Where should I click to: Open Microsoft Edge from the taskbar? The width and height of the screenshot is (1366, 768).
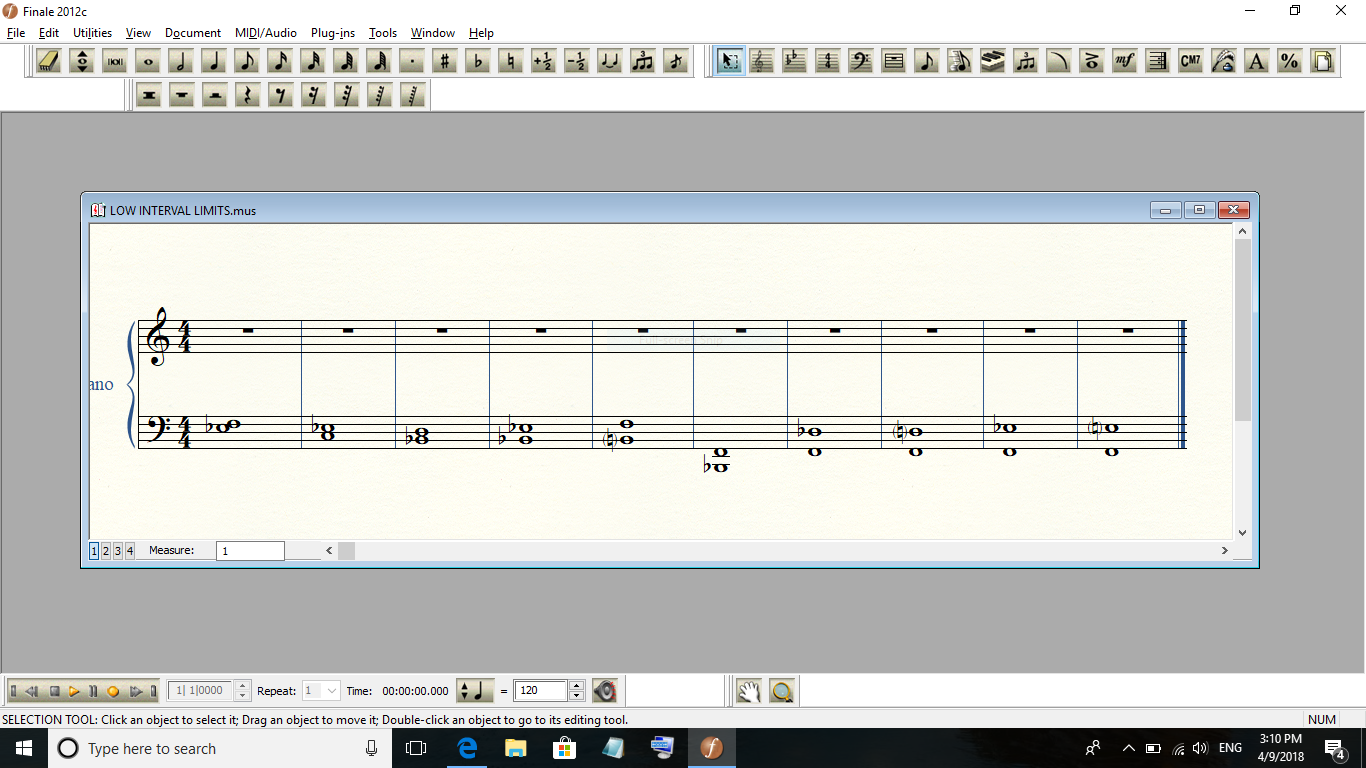pyautogui.click(x=467, y=748)
